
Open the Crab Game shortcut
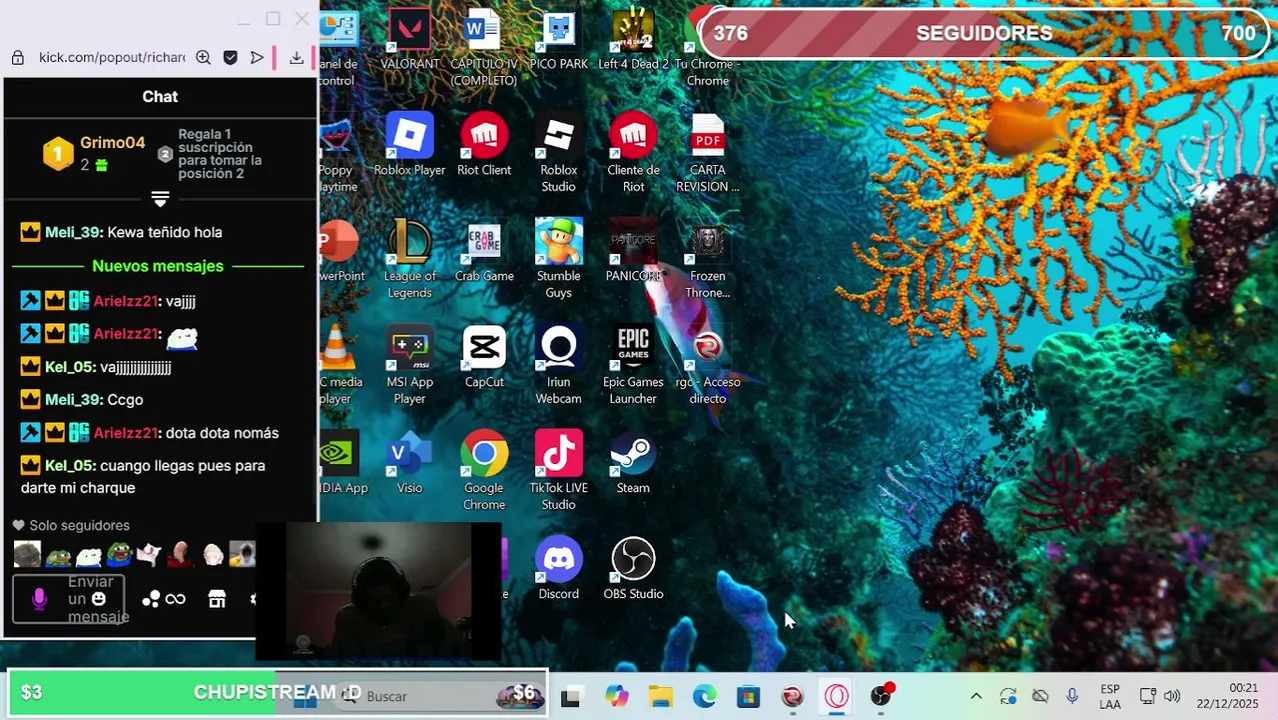pos(484,252)
